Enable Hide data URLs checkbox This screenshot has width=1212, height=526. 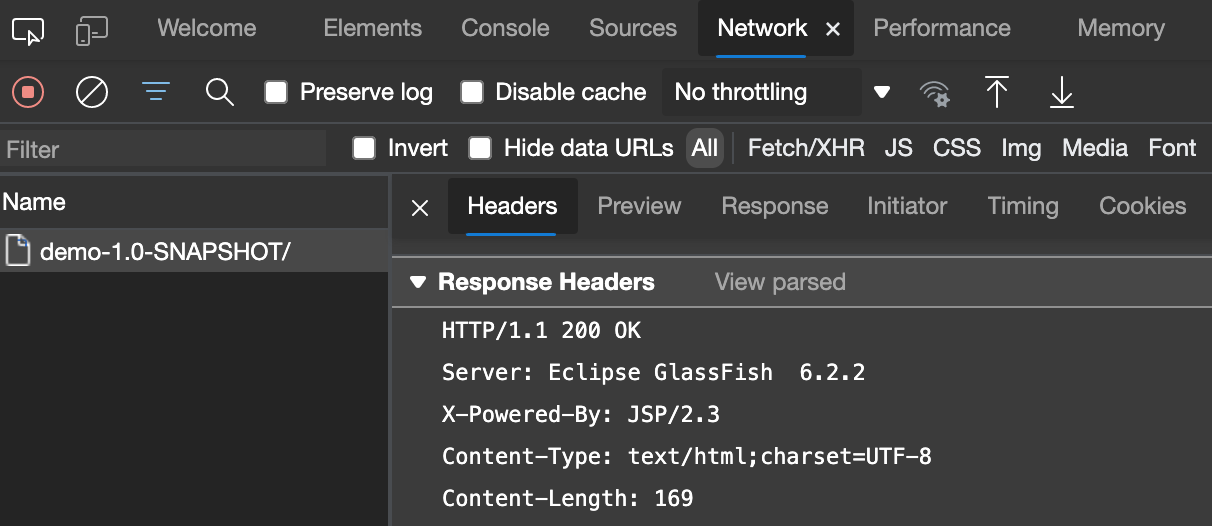480,149
